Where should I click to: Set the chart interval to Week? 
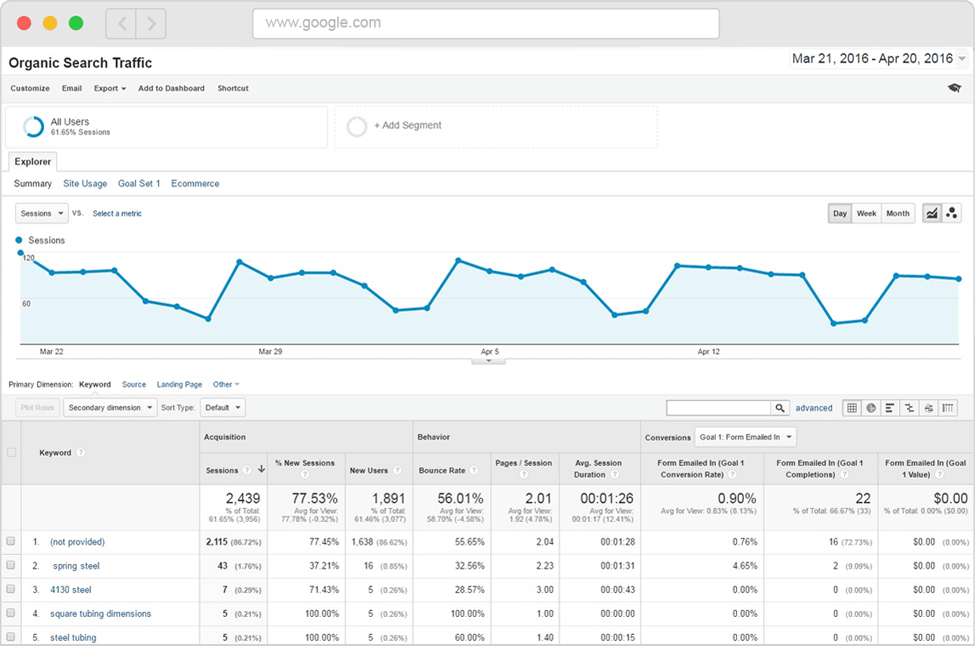(866, 213)
